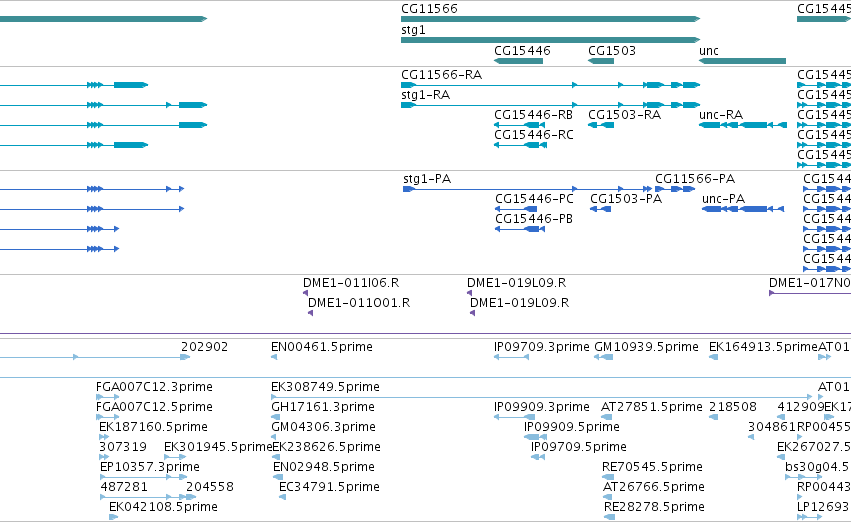Select the EK164913.5prime EST label
Viewport: 851px width, 522px height.
pyautogui.click(x=763, y=347)
